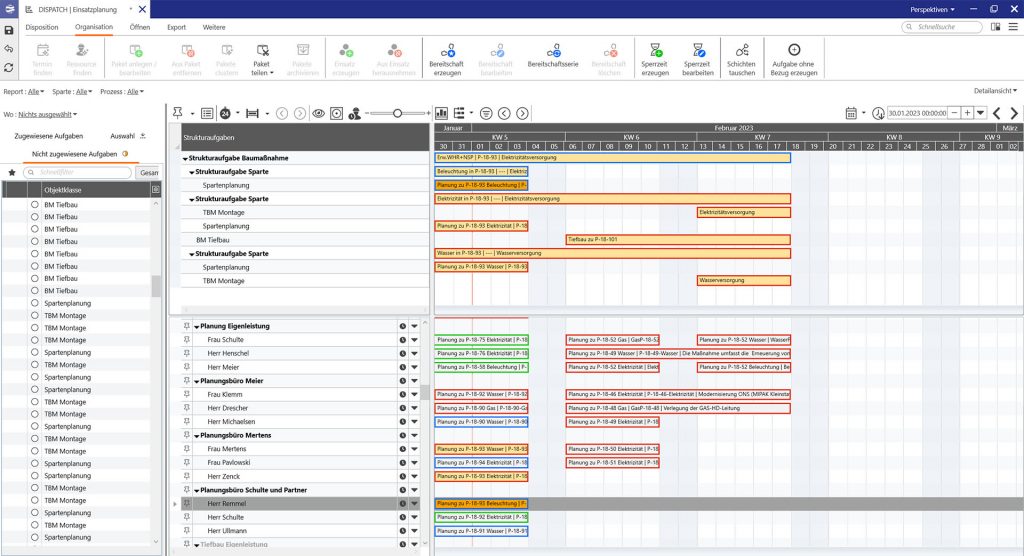Switch to the Disposition ribbon tab
Image resolution: width=1024 pixels, height=556 pixels.
[42, 27]
